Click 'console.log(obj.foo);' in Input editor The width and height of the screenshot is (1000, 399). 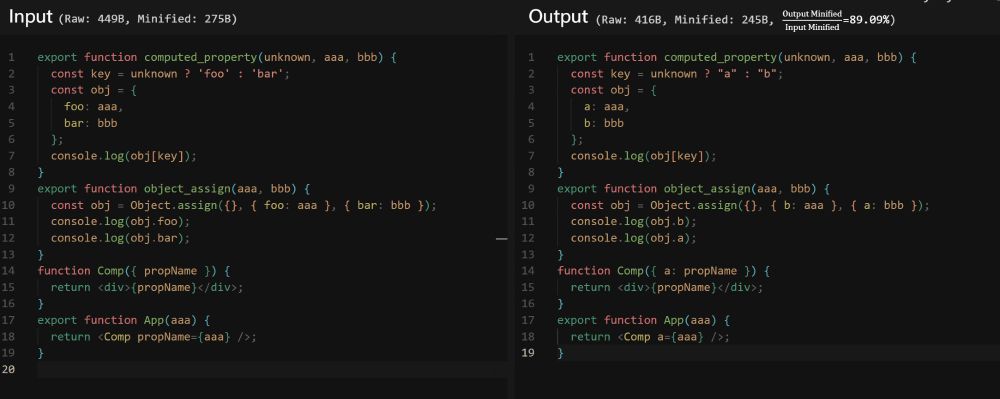(121, 222)
